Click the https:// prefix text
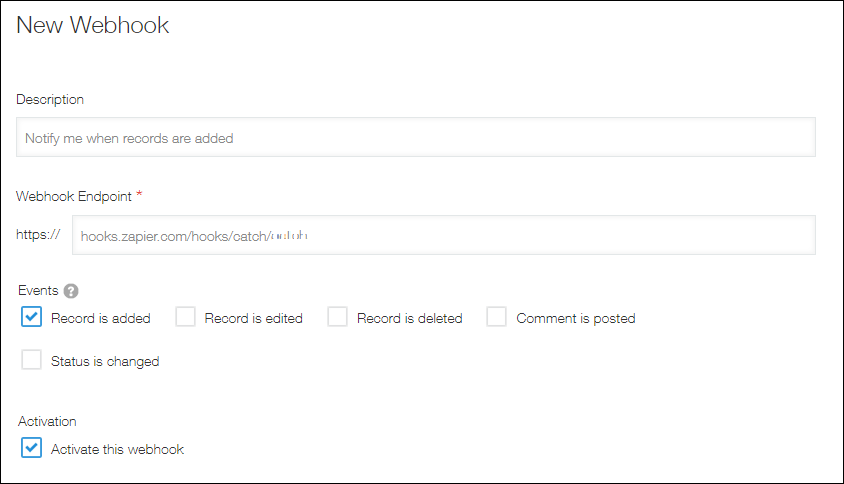Image resolution: width=844 pixels, height=484 pixels. 39,236
